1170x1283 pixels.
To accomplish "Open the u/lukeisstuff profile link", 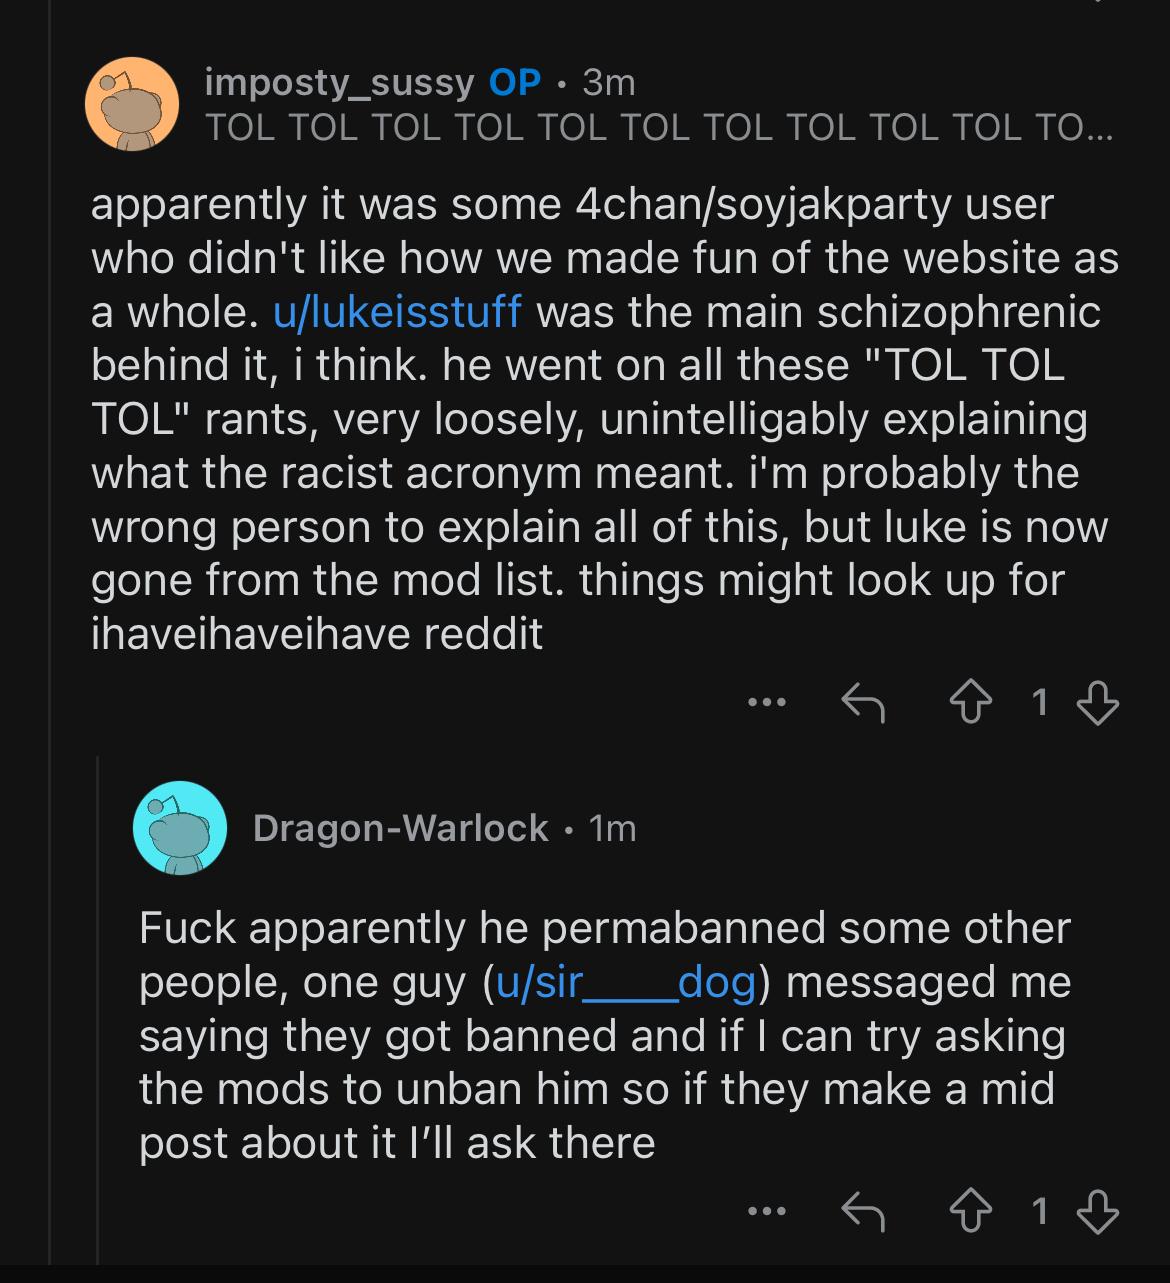I will (x=397, y=311).
